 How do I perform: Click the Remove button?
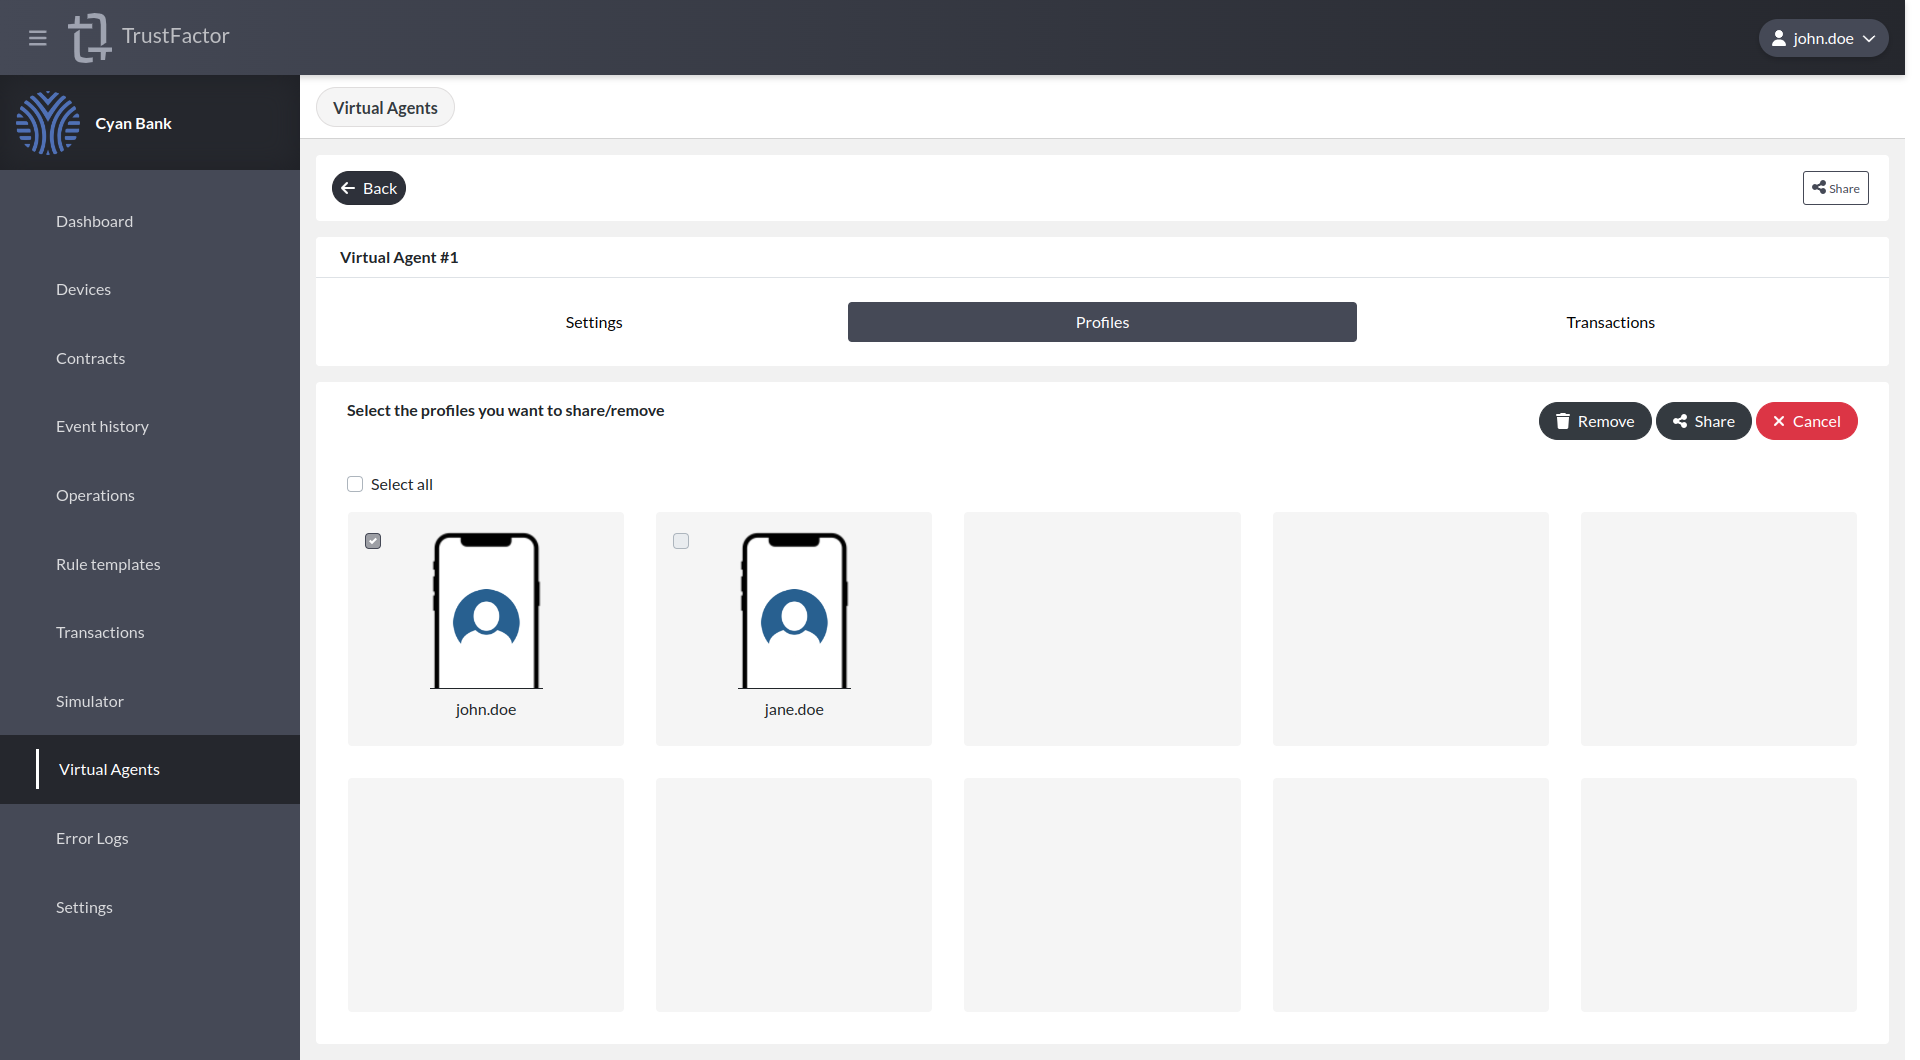coord(1594,421)
